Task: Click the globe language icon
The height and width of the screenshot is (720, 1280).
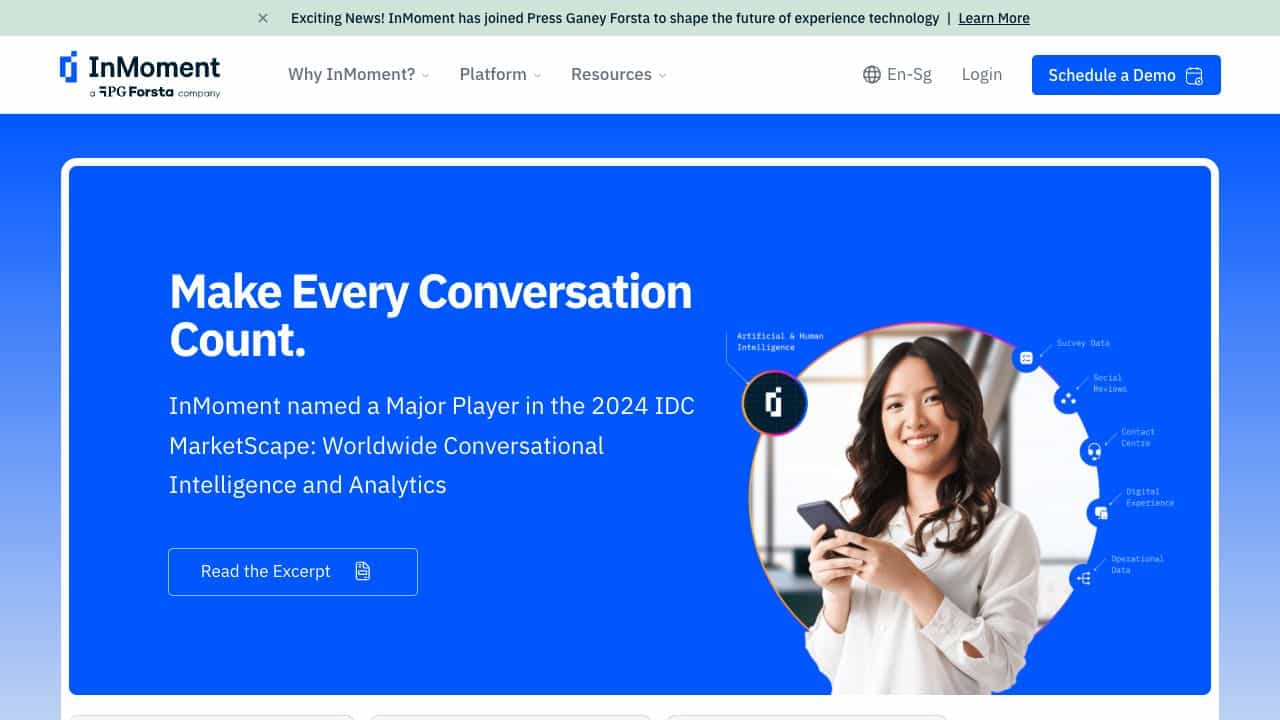Action: (872, 75)
